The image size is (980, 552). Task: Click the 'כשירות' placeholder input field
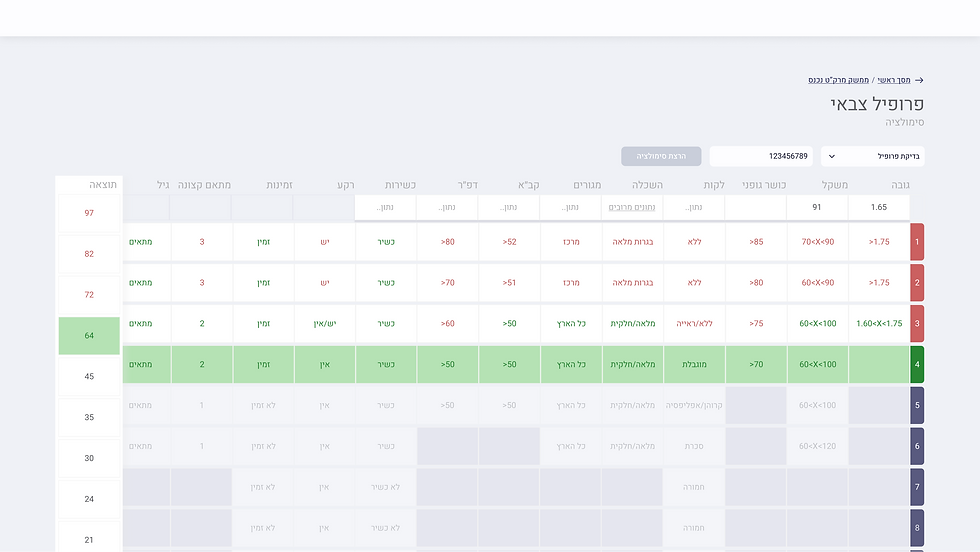pos(386,207)
